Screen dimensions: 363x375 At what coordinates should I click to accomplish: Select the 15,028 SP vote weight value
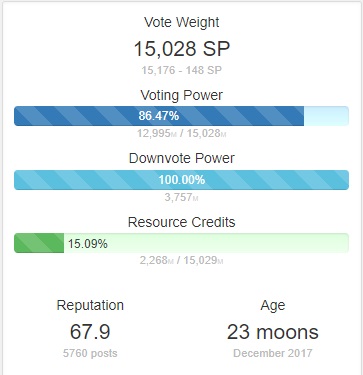pyautogui.click(x=182, y=49)
